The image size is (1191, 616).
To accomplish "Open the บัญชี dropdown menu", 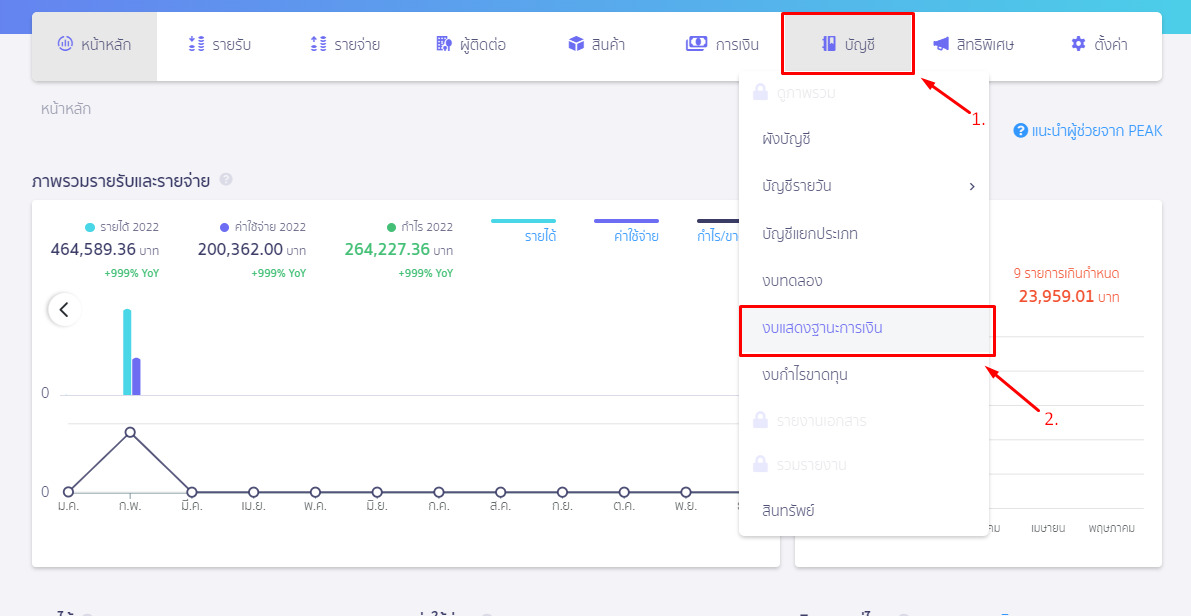I will 848,44.
